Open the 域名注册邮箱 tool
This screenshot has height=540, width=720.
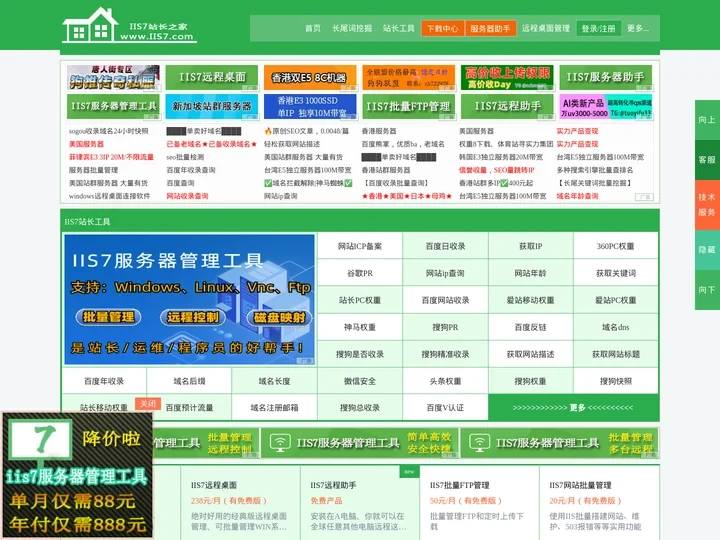[275, 408]
